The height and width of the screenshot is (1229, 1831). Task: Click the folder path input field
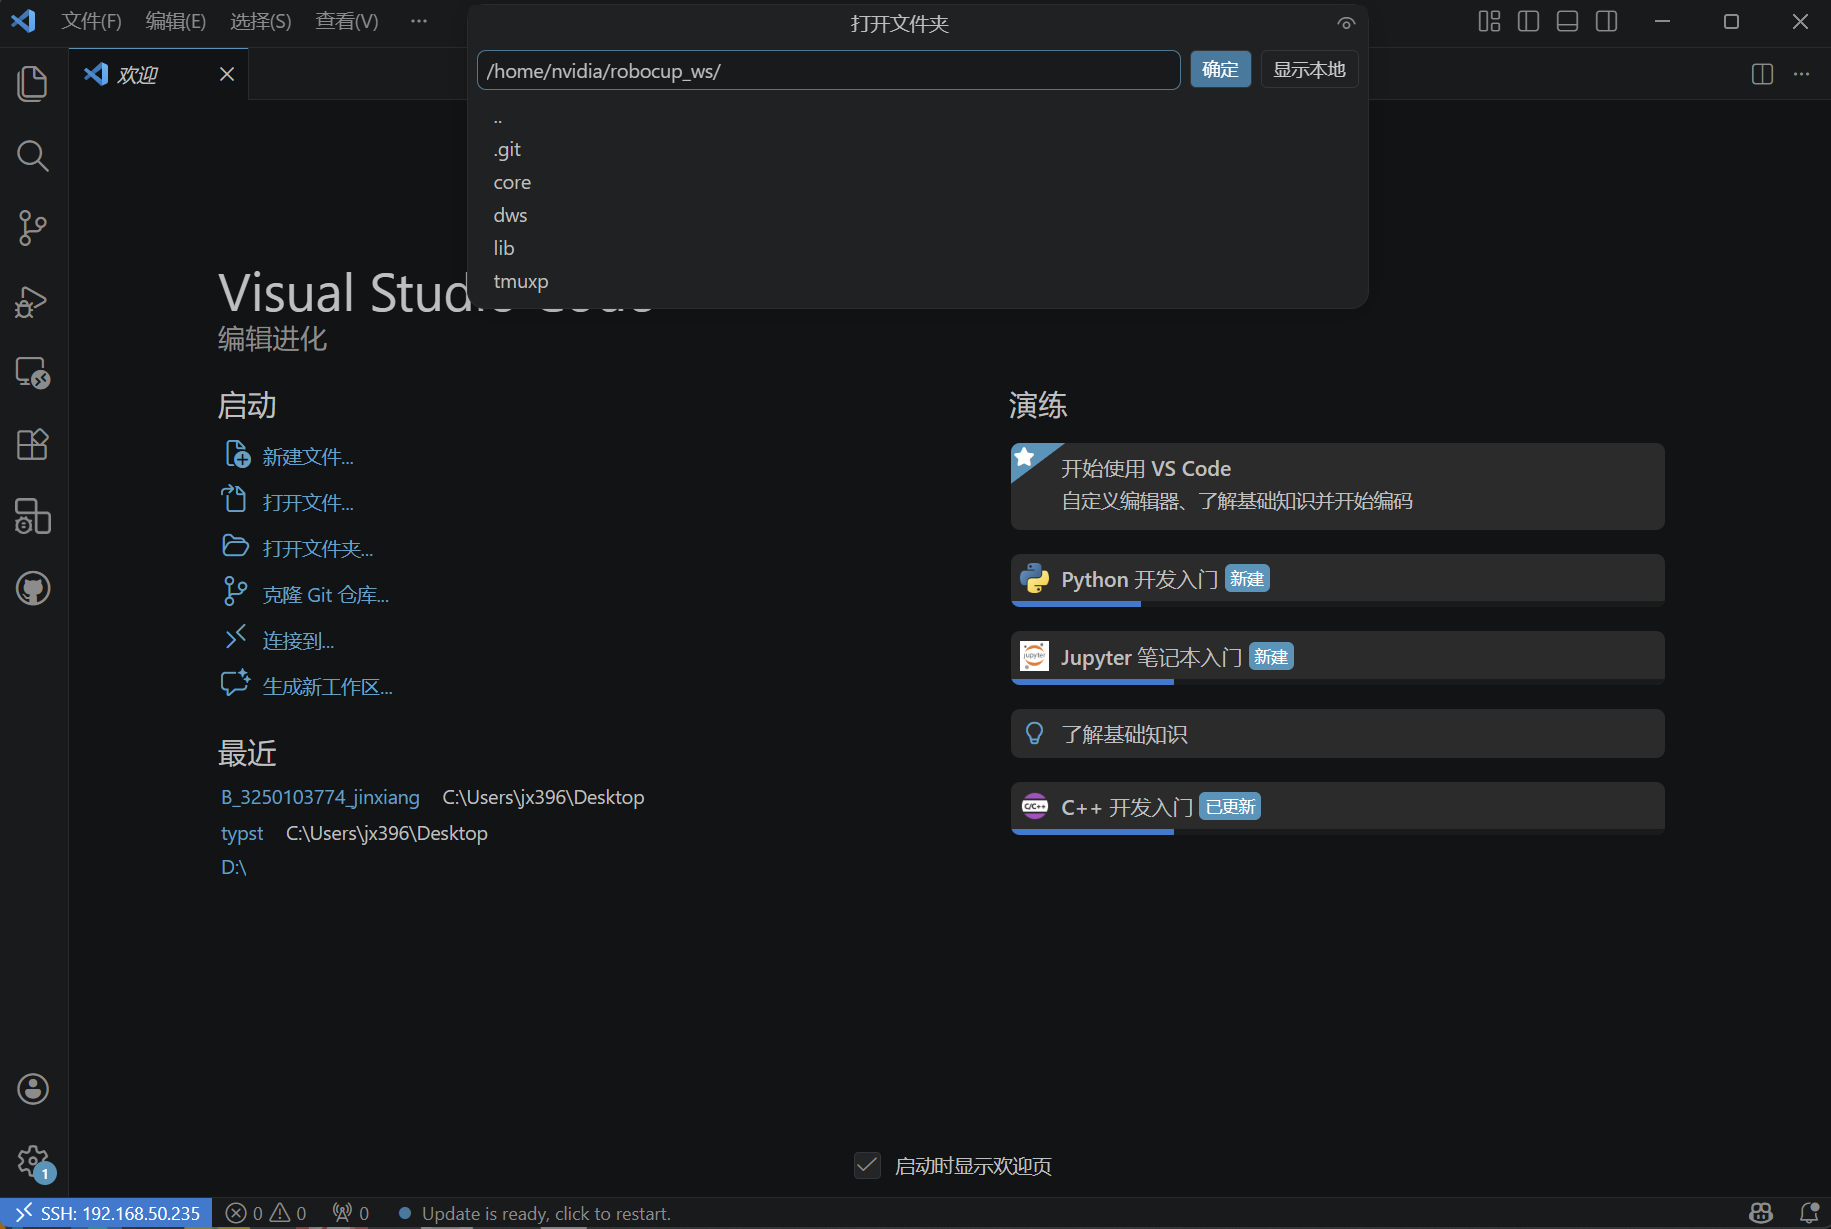tap(828, 70)
